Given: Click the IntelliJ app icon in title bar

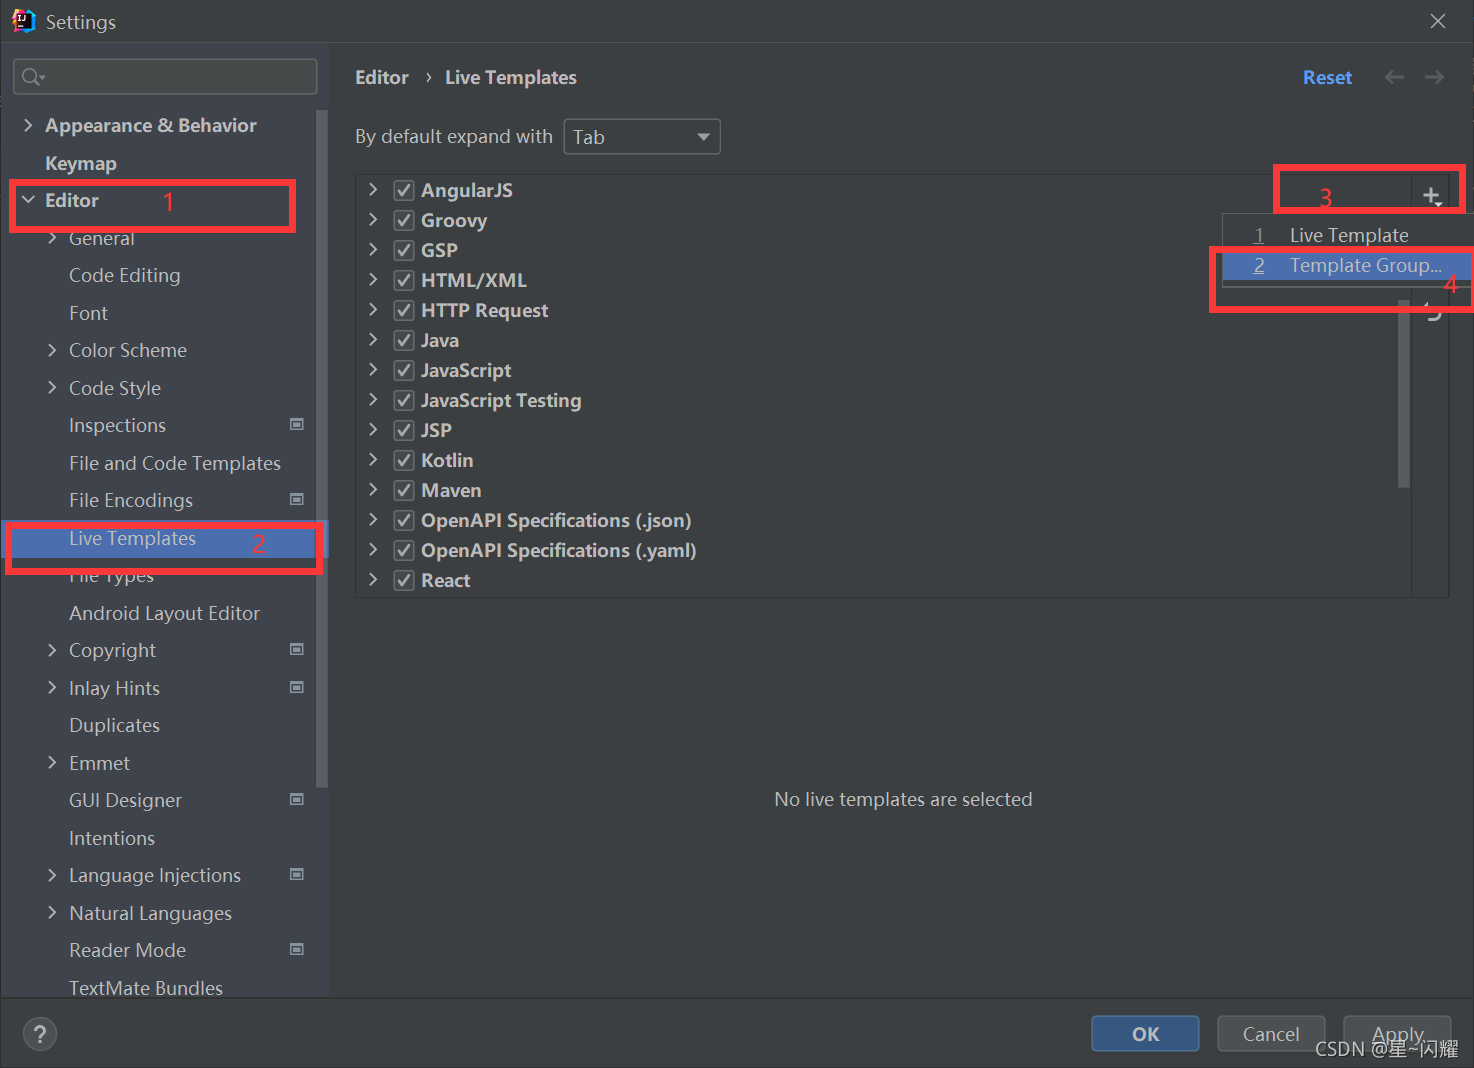Looking at the screenshot, I should [24, 21].
